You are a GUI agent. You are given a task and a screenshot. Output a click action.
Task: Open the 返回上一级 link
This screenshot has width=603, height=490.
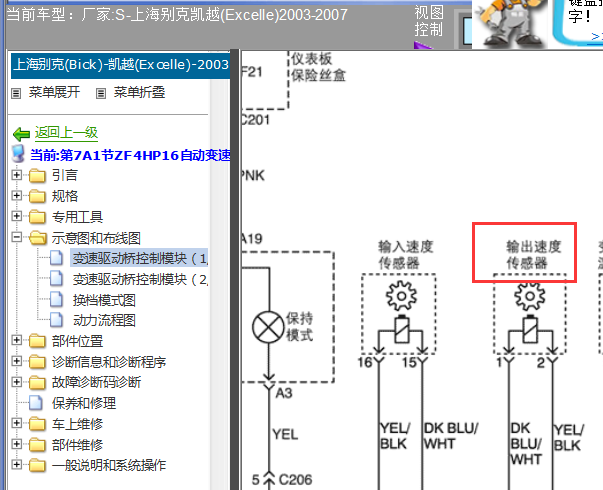[x=66, y=133]
